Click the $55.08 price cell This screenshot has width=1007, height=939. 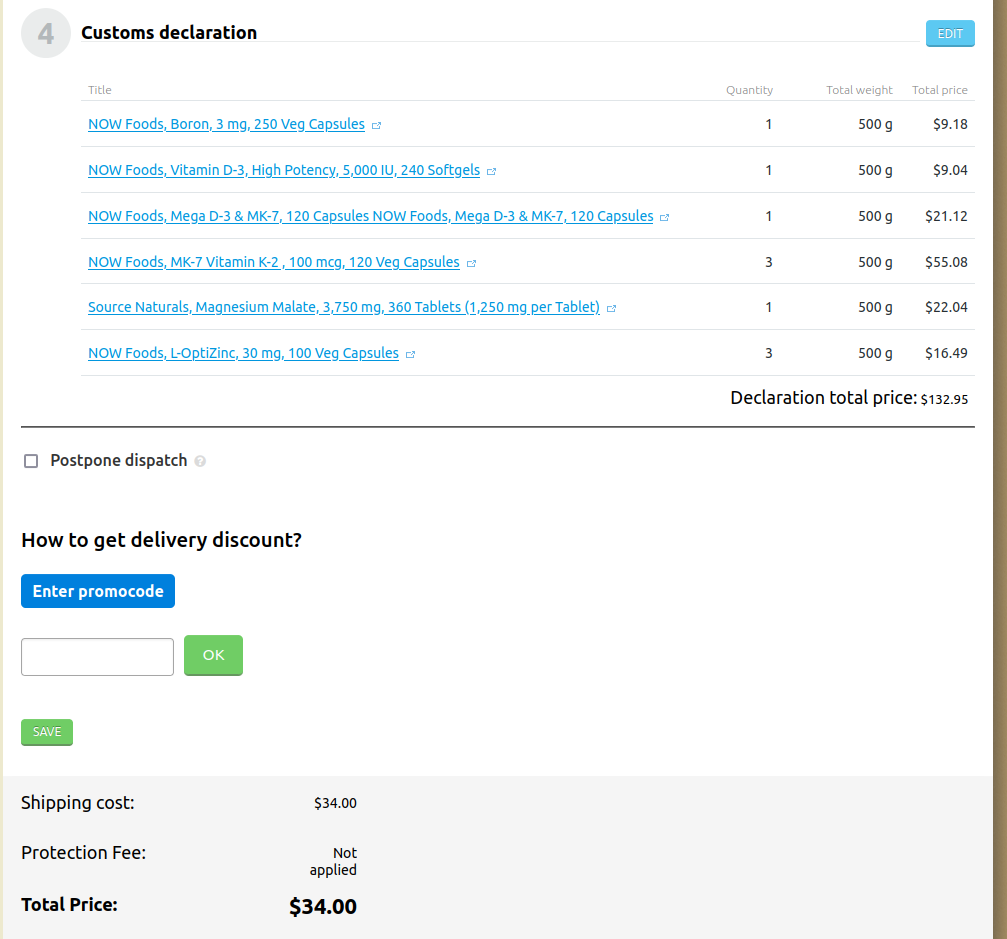tap(946, 262)
